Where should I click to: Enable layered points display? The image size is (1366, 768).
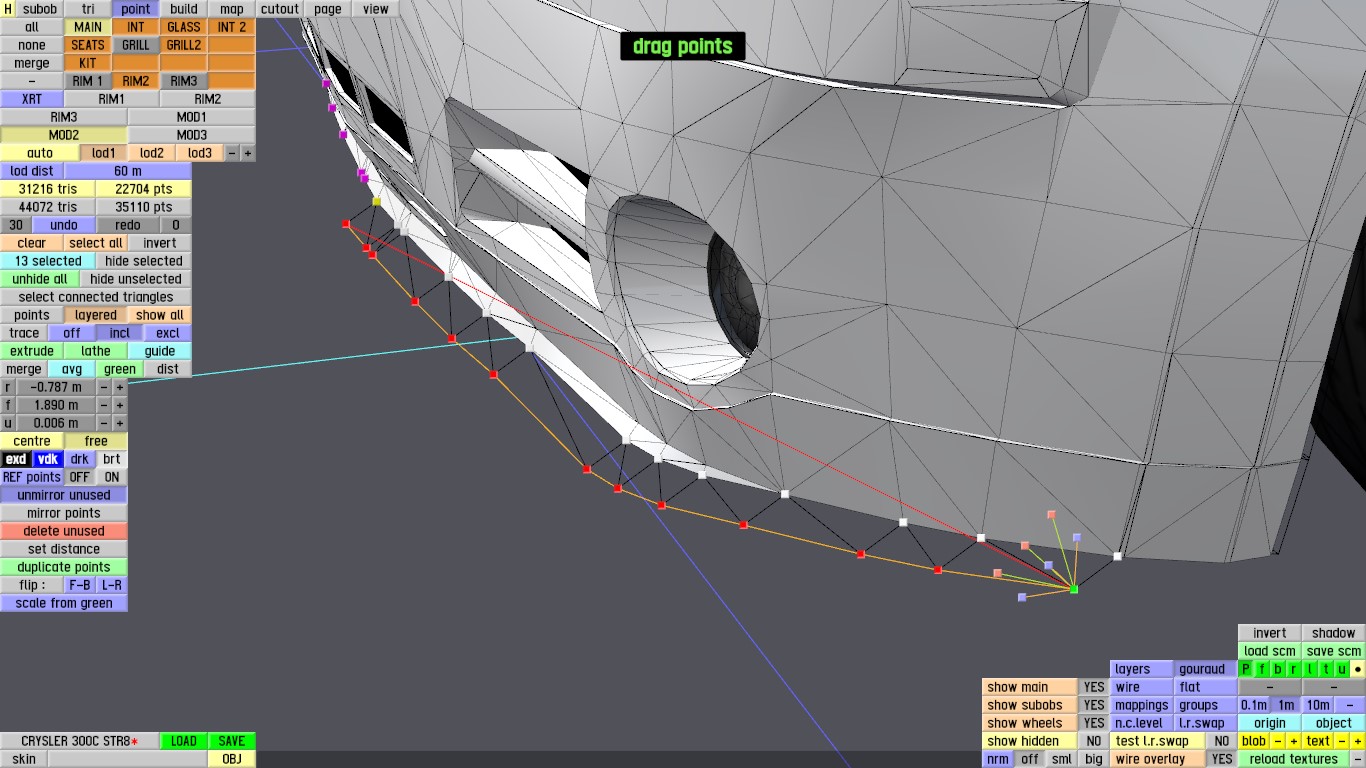click(x=96, y=315)
